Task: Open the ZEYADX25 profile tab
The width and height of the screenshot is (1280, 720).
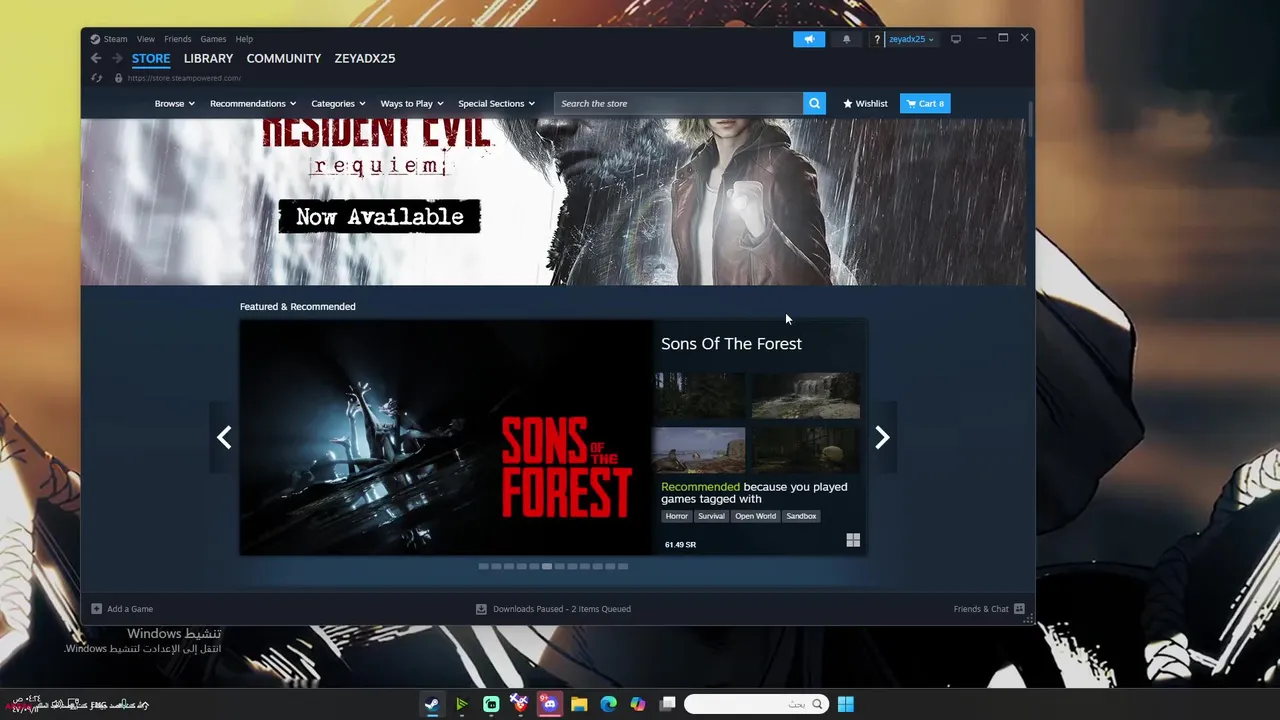Action: 365,58
